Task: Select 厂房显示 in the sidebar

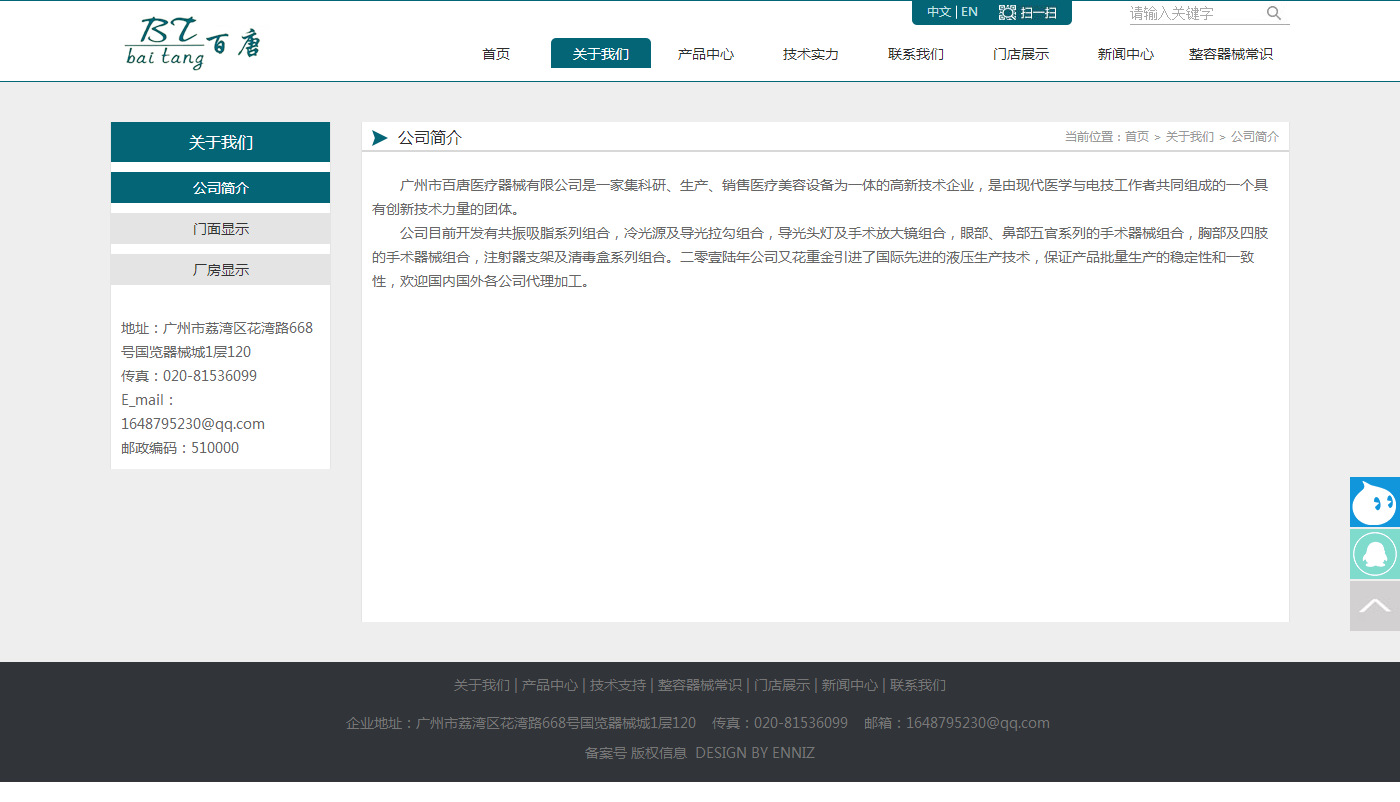Action: [221, 270]
